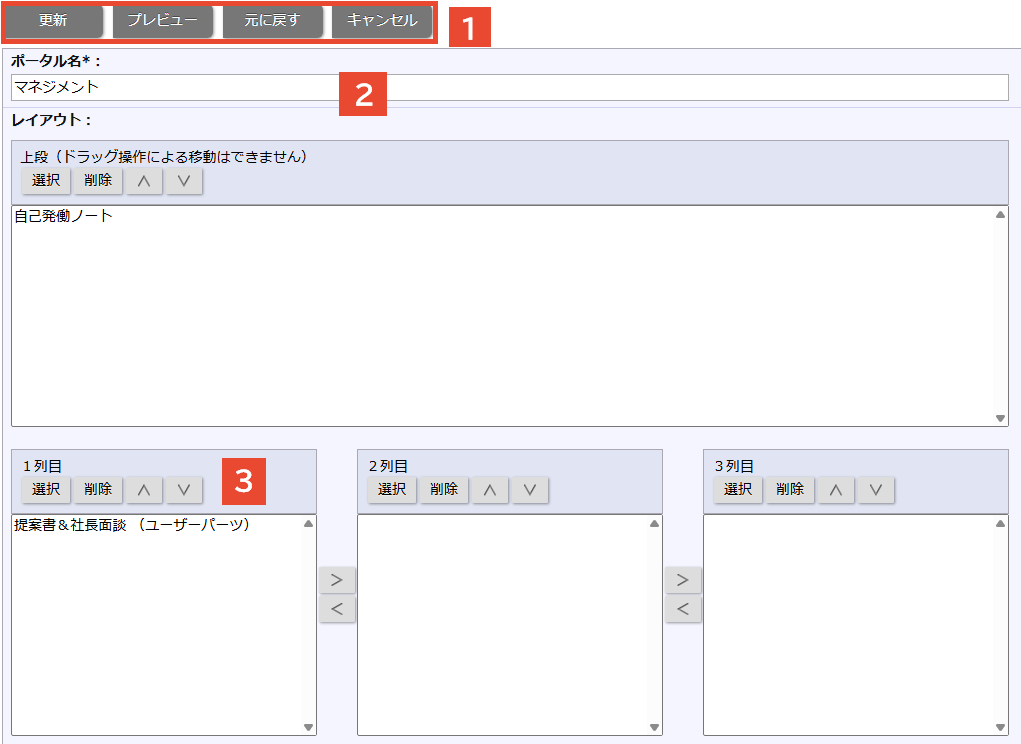Click 選択 button for 1列目
This screenshot has height=744, width=1021.
pos(46,490)
